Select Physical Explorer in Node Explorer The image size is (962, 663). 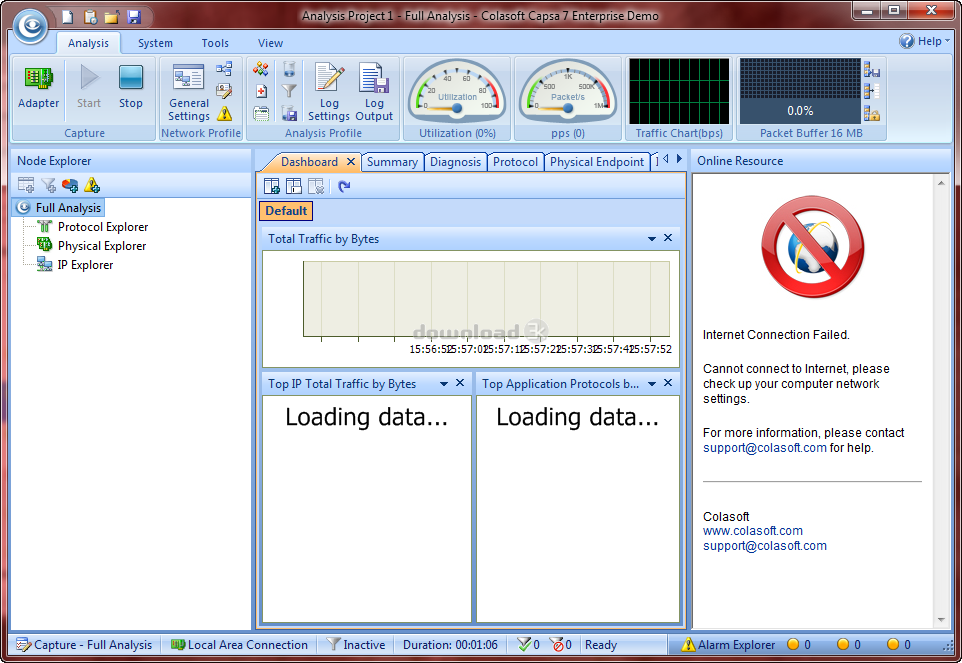[102, 246]
